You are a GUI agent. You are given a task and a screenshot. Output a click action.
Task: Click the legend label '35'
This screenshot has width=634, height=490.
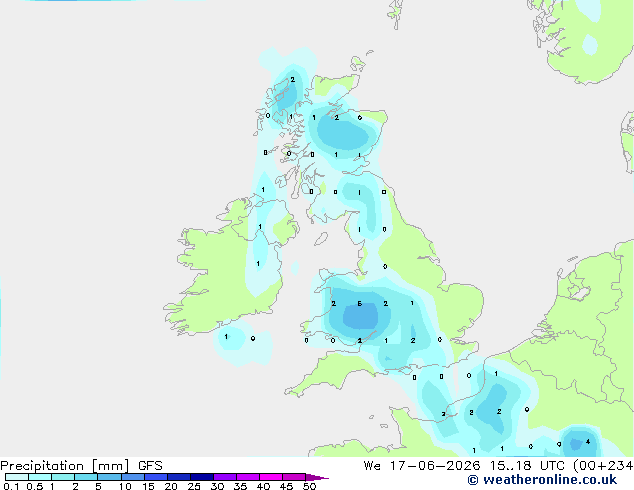(x=240, y=486)
